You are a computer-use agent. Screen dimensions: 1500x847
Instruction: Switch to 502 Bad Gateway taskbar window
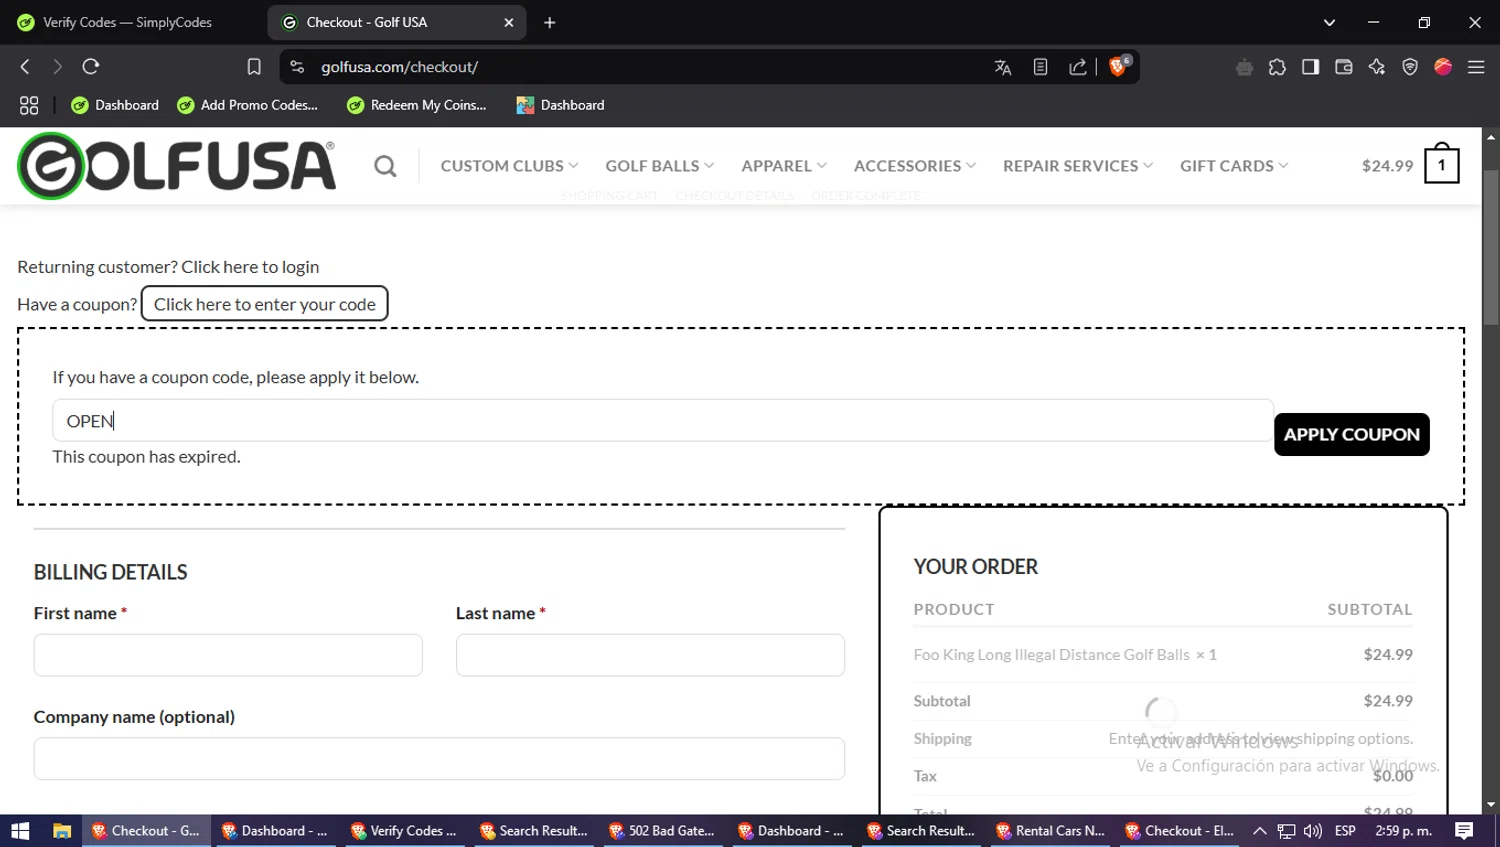[x=661, y=831]
